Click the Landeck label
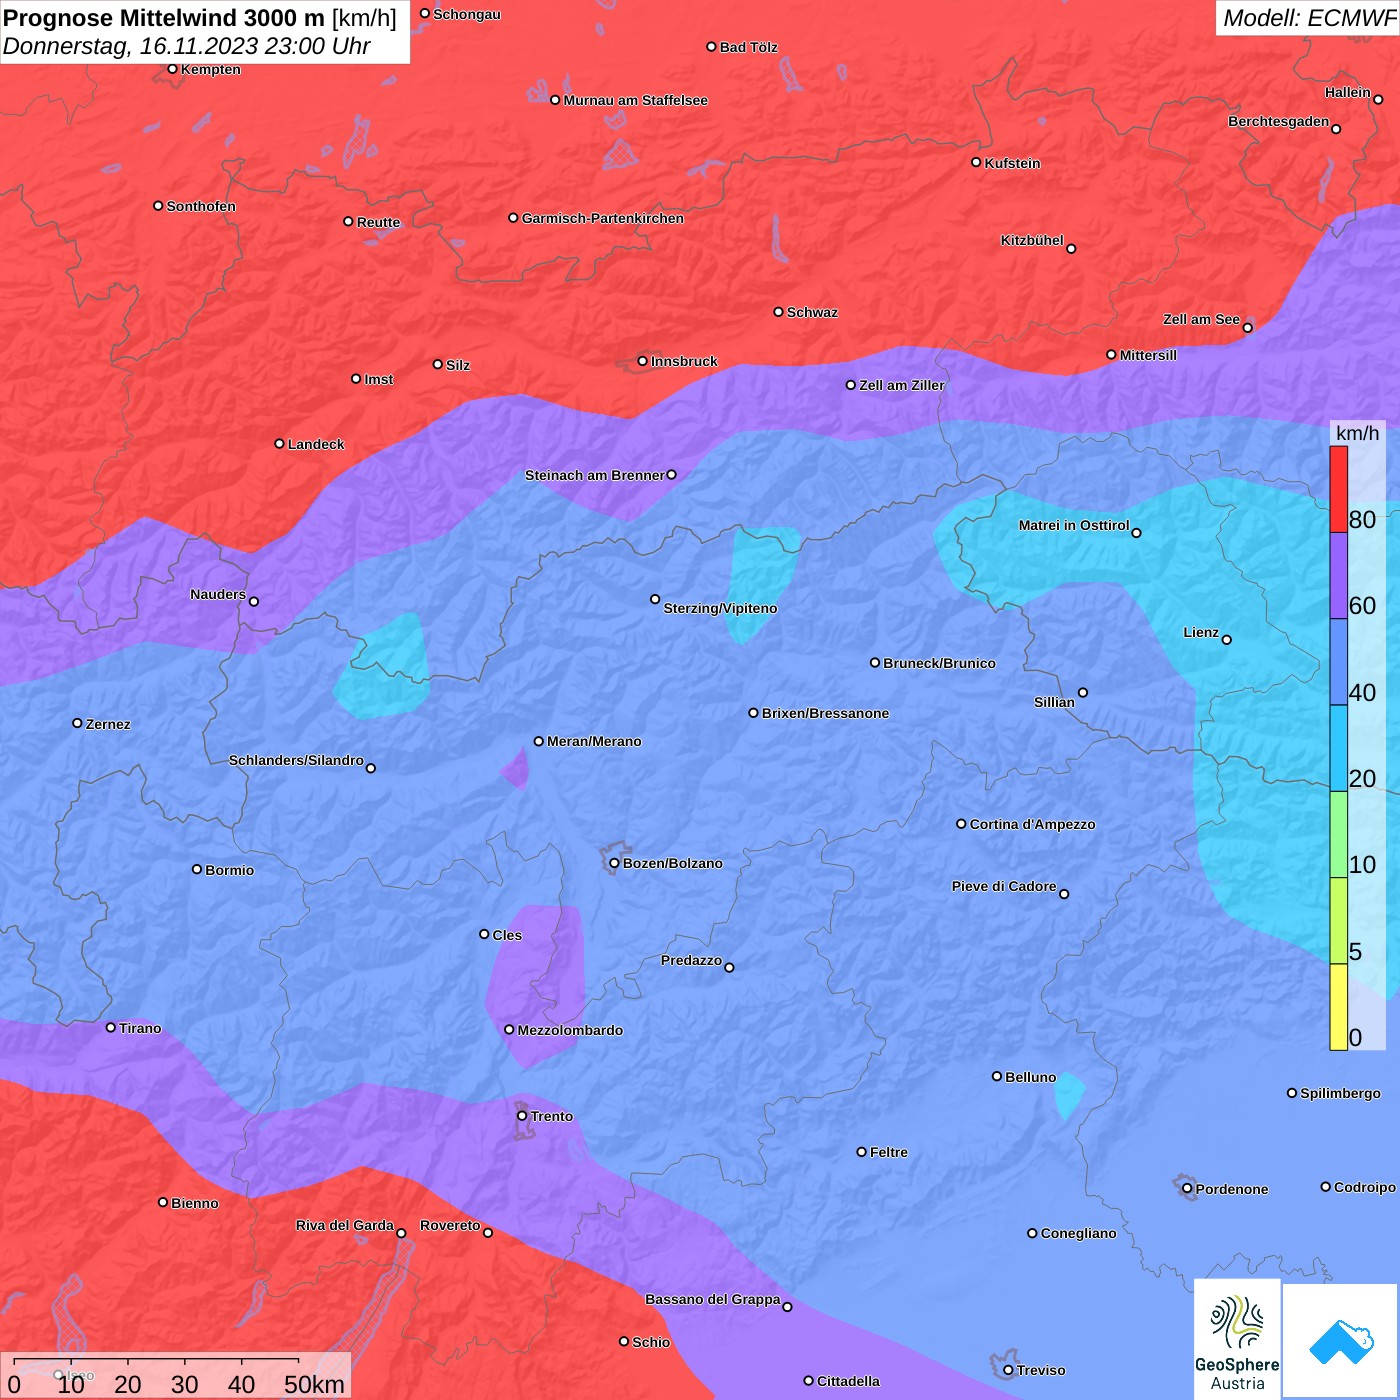The height and width of the screenshot is (1400, 1400). coord(316,444)
